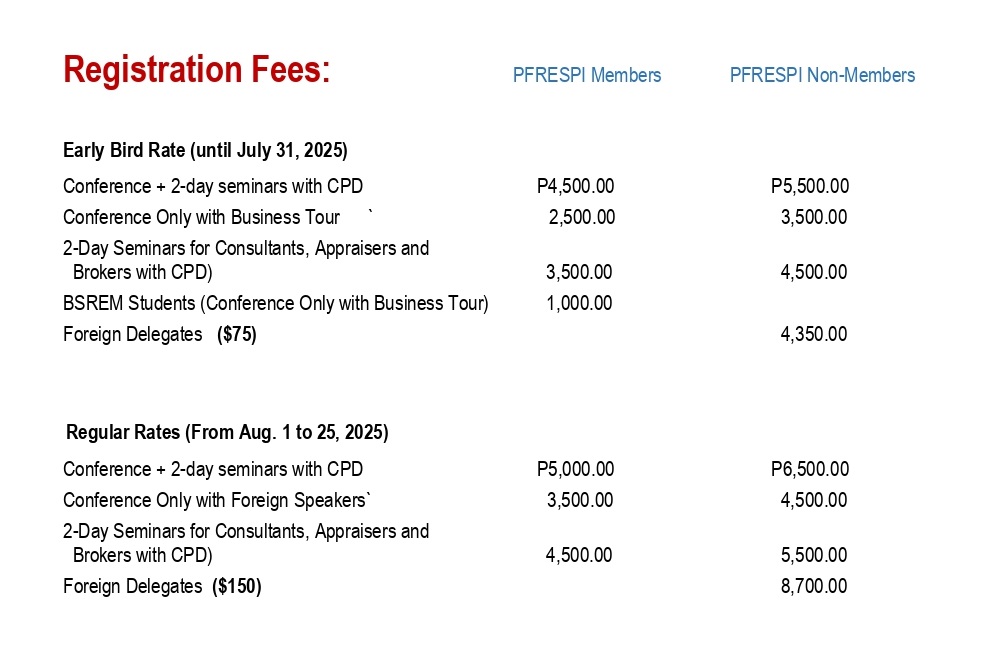This screenshot has width=995, height=670.
Task: Select Conference Only with Business Tour row
Action: tap(455, 217)
